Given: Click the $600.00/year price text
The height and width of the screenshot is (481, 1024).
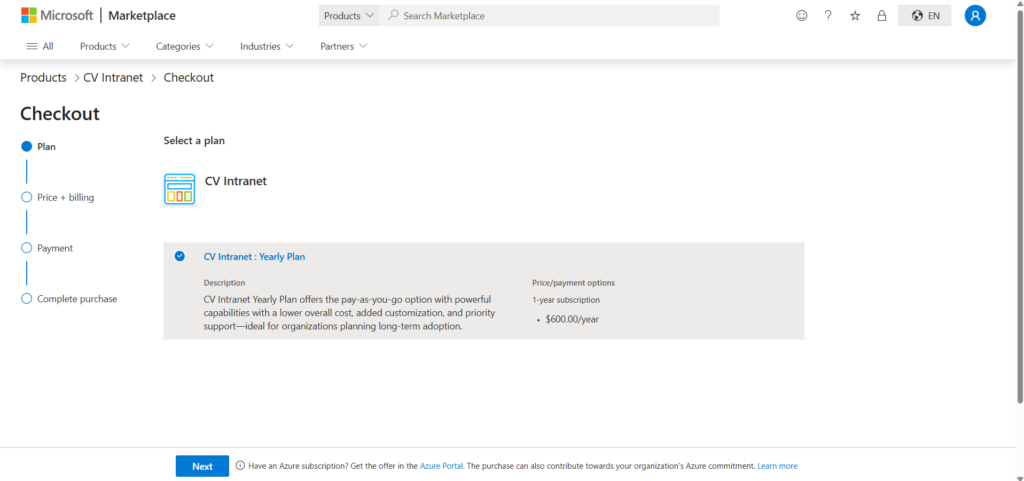Looking at the screenshot, I should (x=572, y=320).
